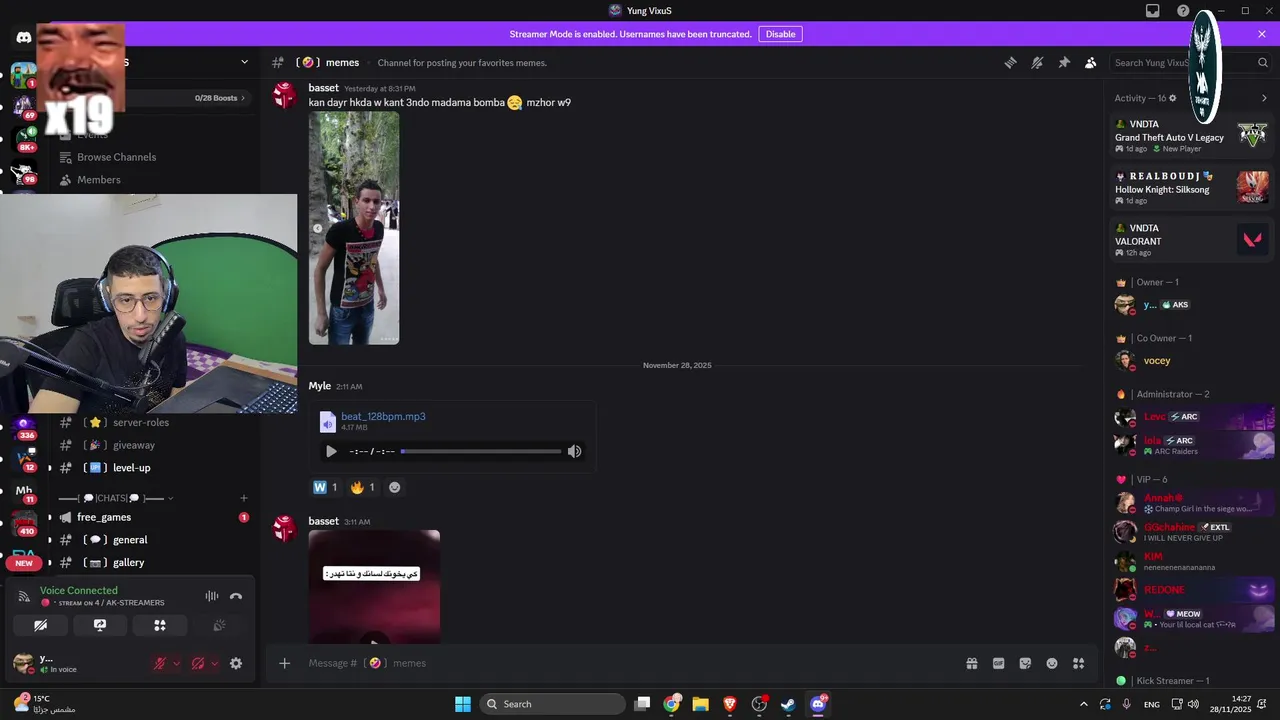Open the GIF picker
The width and height of the screenshot is (1280, 720).
[x=998, y=663]
